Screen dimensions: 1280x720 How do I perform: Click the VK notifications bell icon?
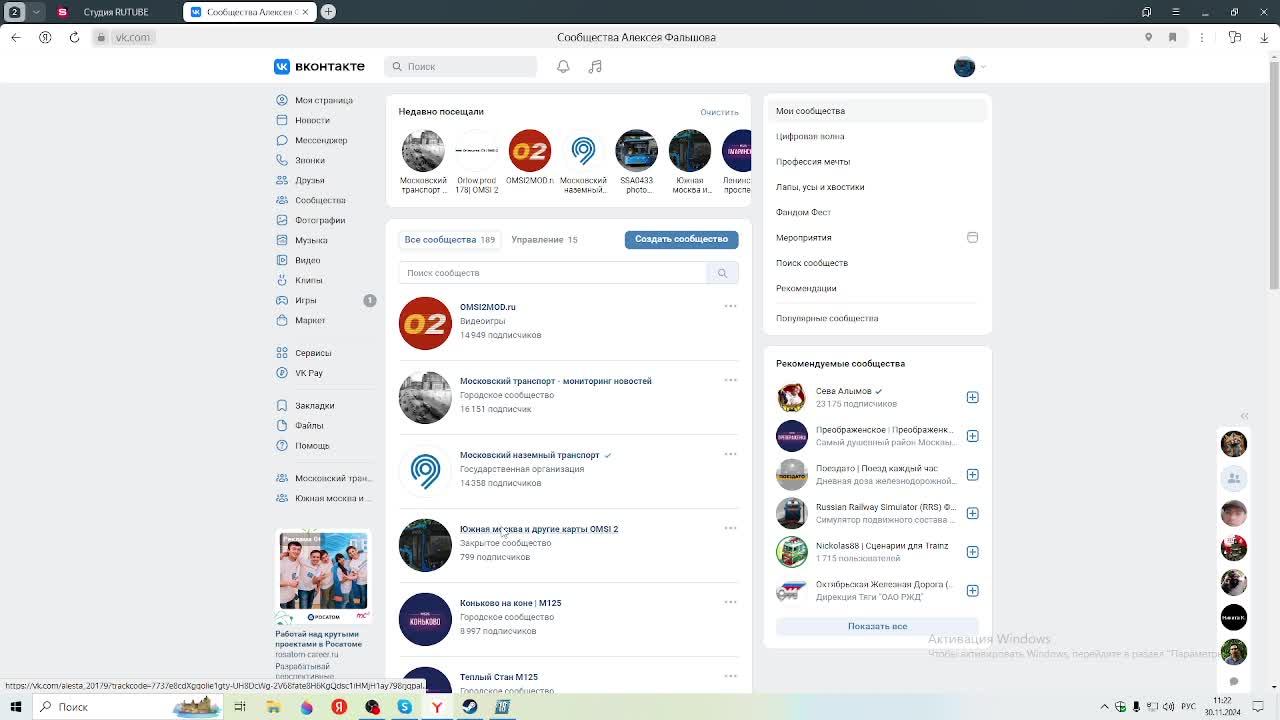pyautogui.click(x=563, y=66)
